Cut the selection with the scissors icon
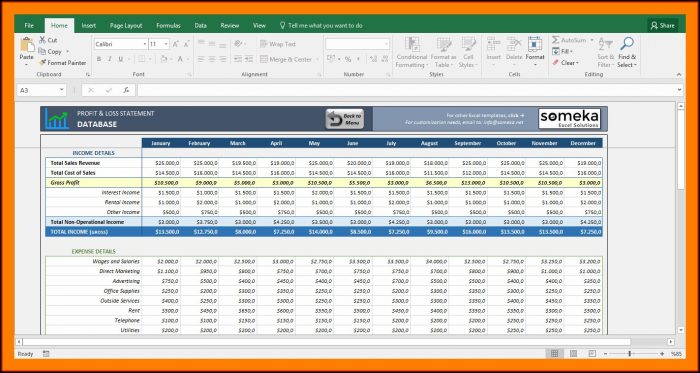700x373 pixels. click(x=48, y=40)
